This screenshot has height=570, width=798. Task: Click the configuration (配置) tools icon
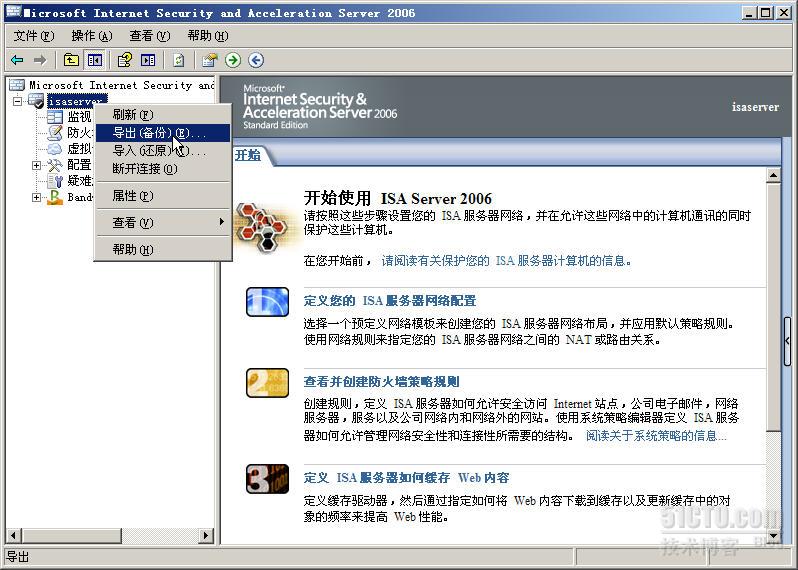tap(55, 165)
